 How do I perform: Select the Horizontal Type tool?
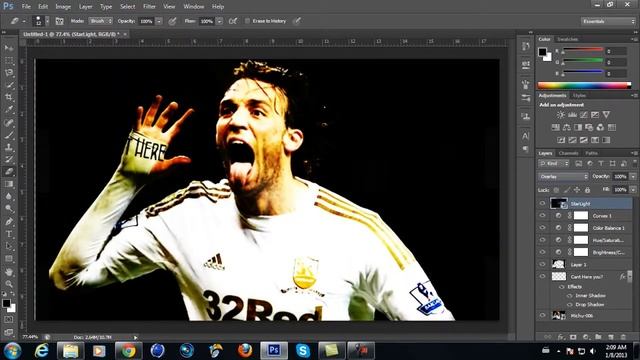pos(9,234)
